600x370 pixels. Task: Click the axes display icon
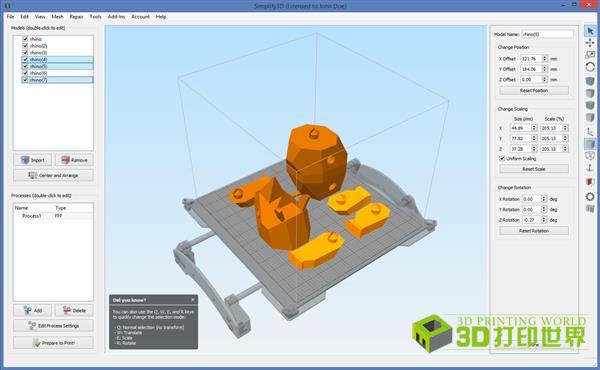[x=590, y=132]
